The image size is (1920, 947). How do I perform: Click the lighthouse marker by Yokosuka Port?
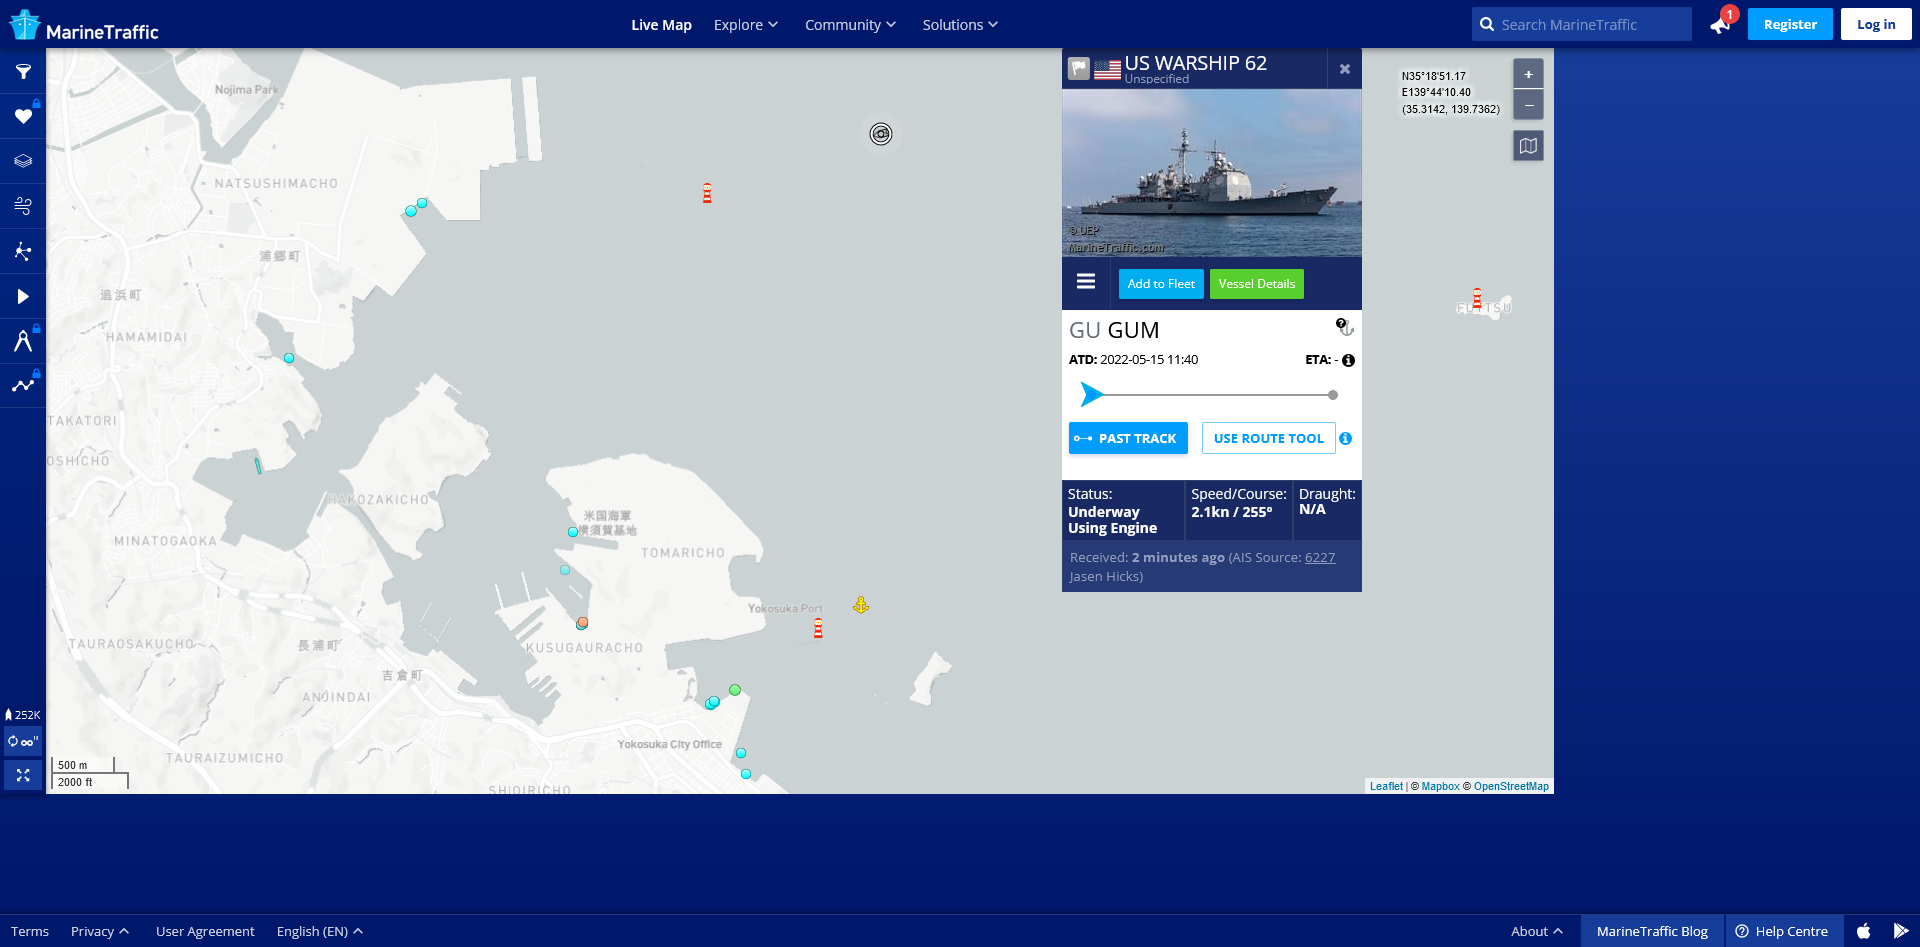818,628
